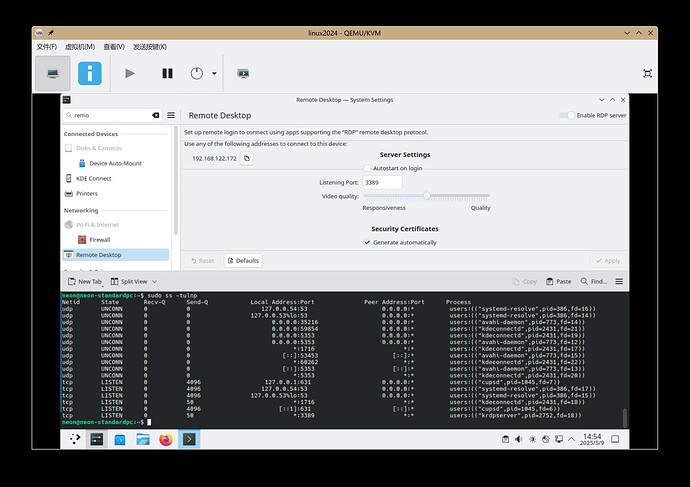
Task: Click the Reset button
Action: coord(202,261)
